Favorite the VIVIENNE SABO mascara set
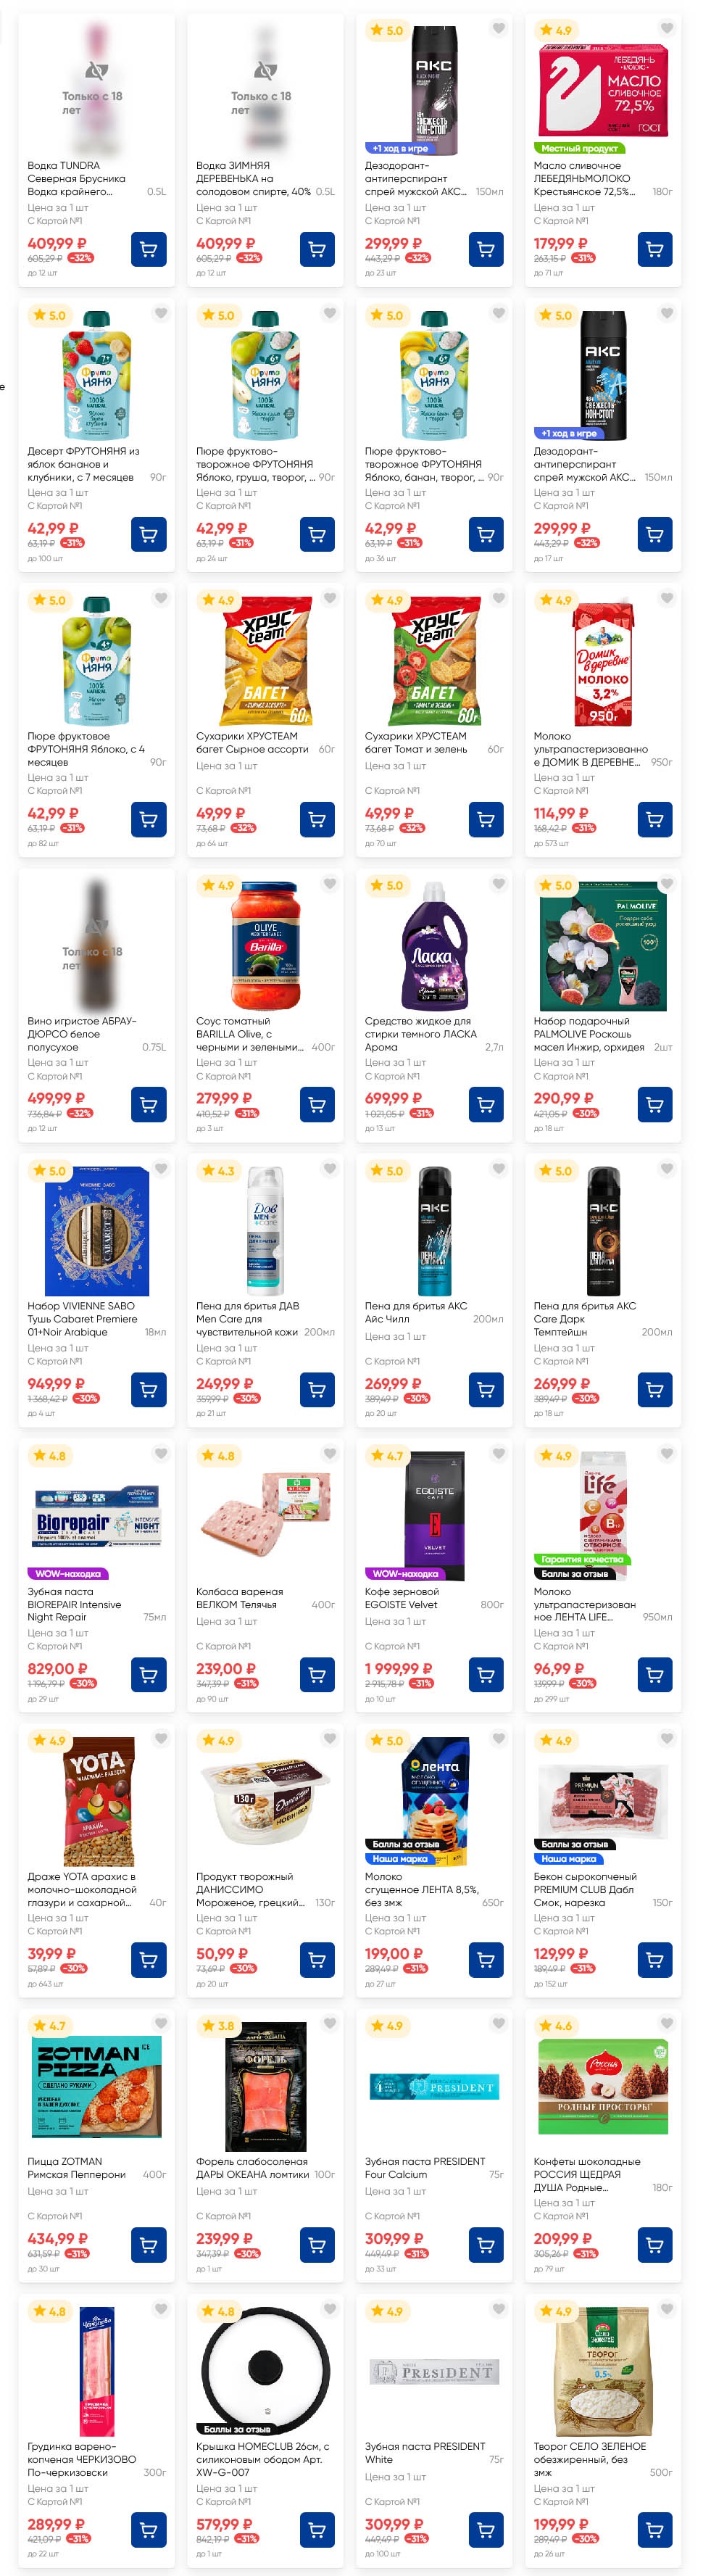 160,1169
